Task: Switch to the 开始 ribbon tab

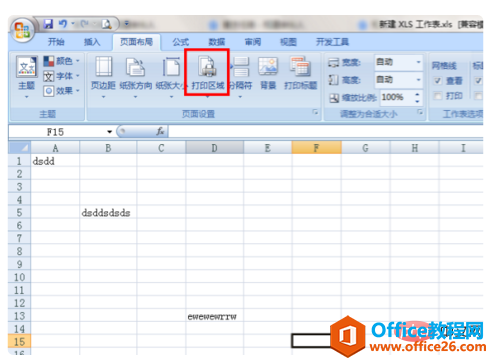Action: 56,42
